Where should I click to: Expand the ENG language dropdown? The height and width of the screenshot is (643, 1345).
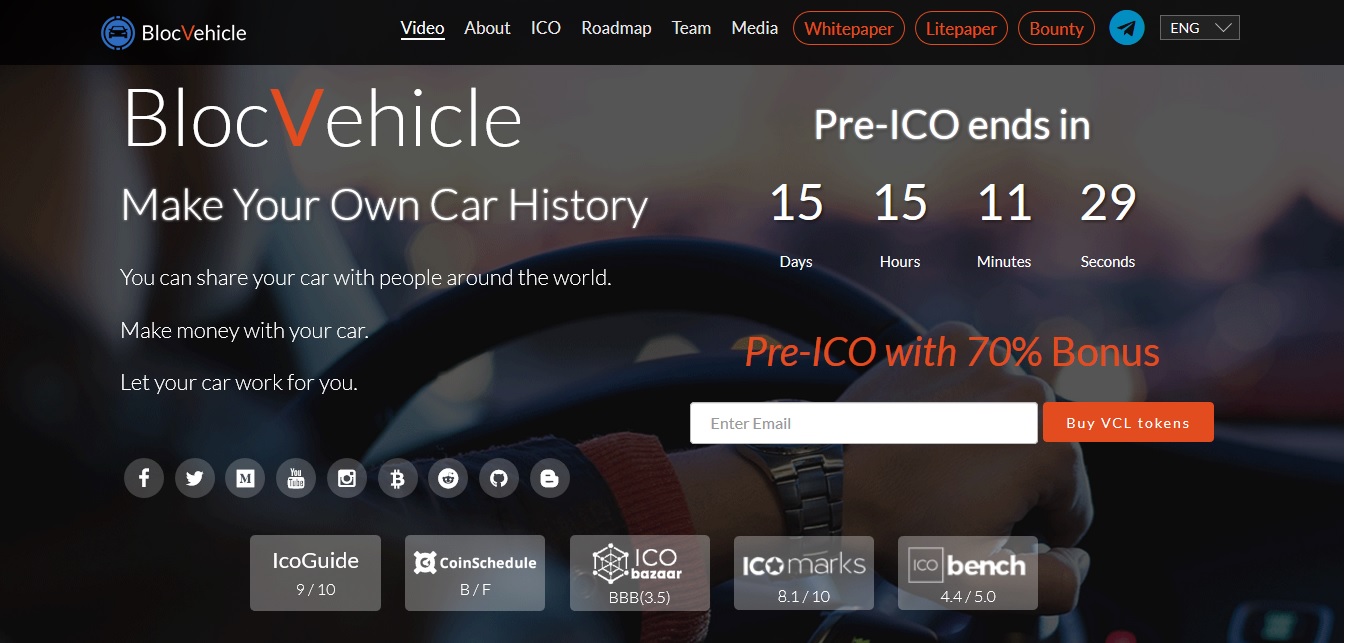[1199, 28]
